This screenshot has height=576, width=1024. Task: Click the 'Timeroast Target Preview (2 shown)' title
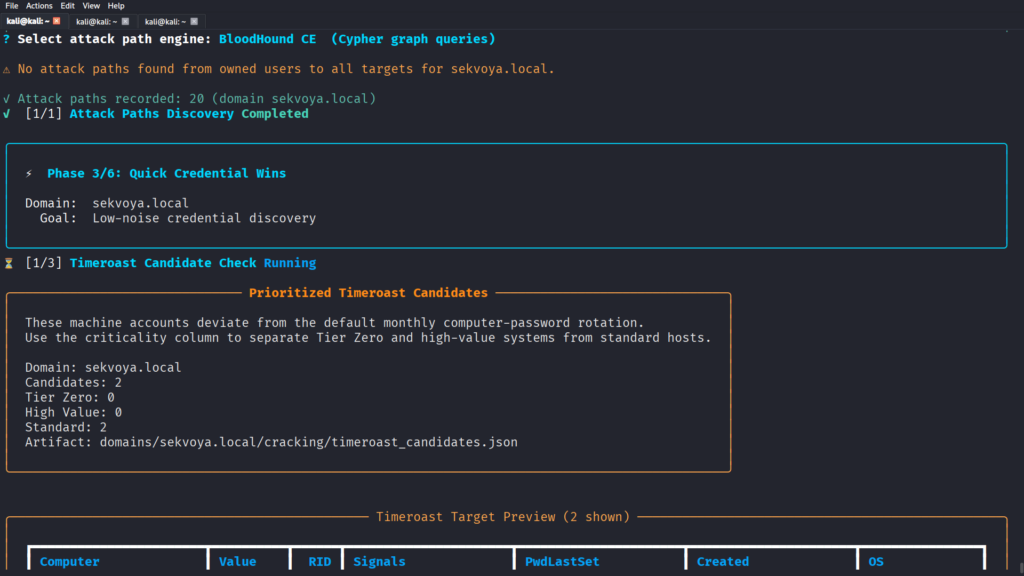click(503, 517)
